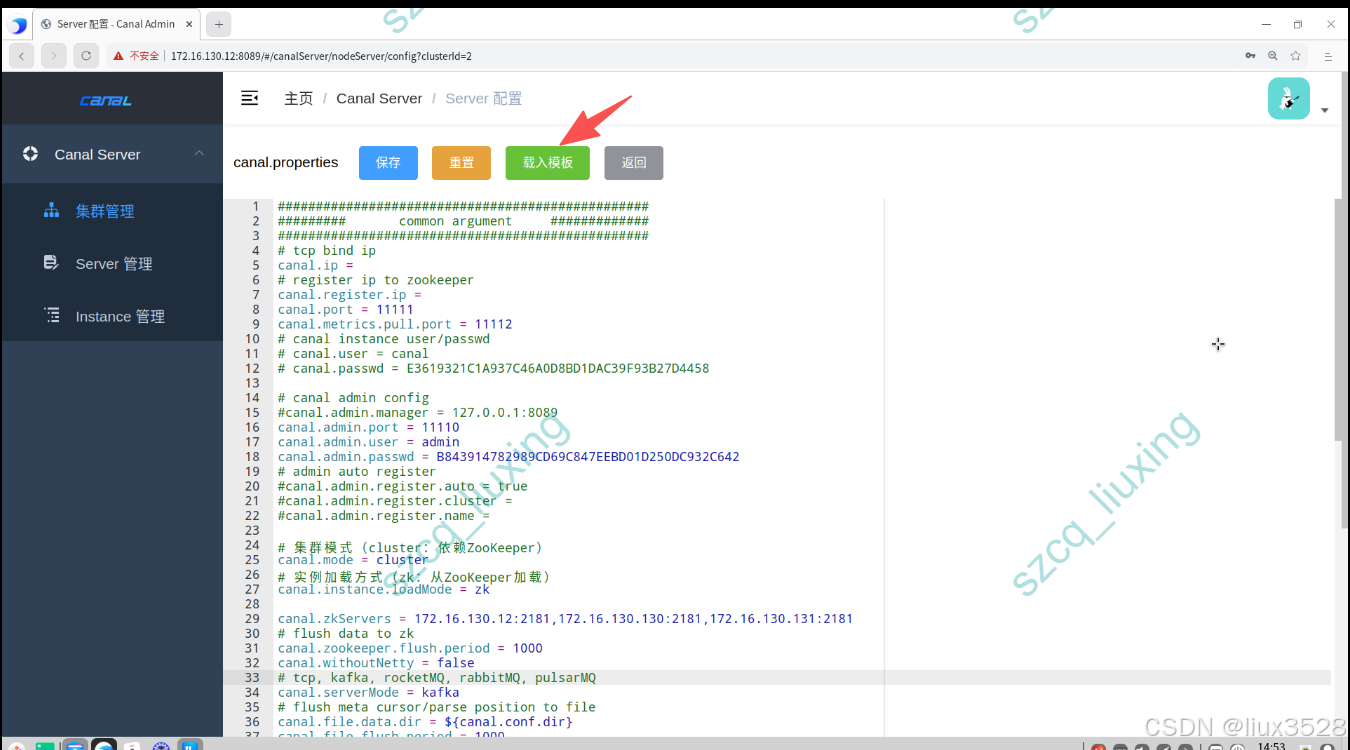Image resolution: width=1350 pixels, height=750 pixels.
Task: Click browser forward arrow button
Action: tap(54, 56)
